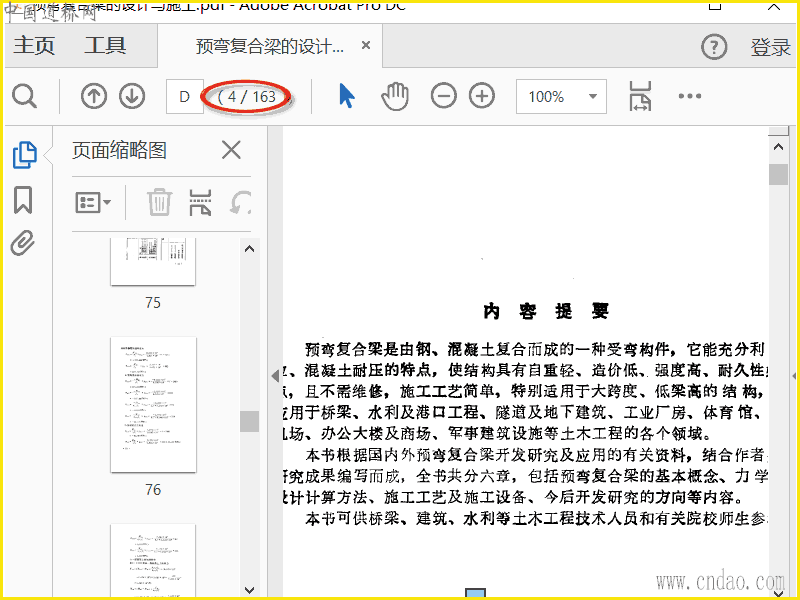Image resolution: width=800 pixels, height=600 pixels.
Task: Click the thumbnail label 76
Action: coord(153,490)
